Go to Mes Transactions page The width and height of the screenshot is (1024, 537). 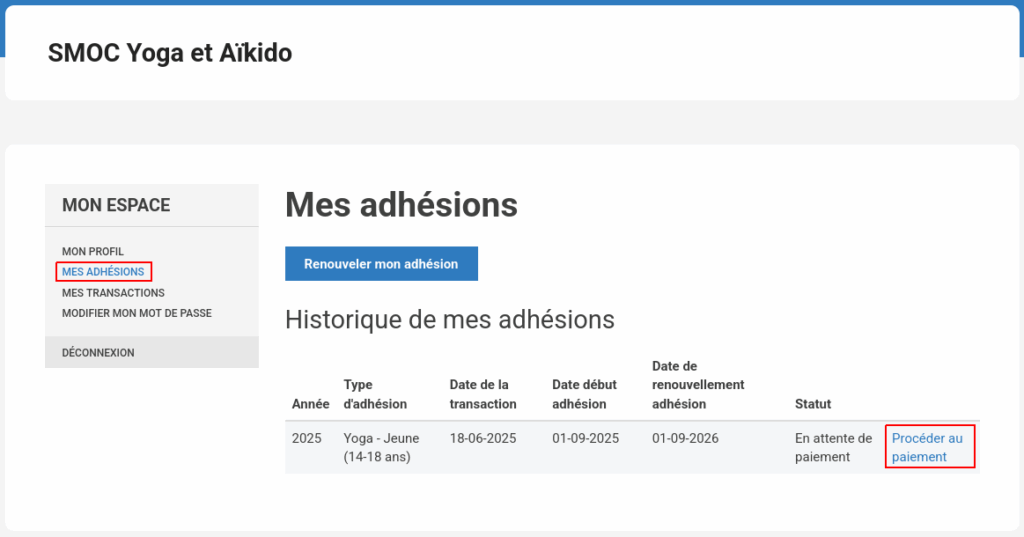tap(113, 293)
